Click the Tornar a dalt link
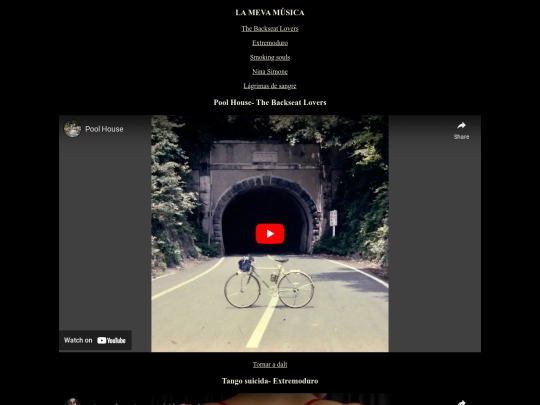The height and width of the screenshot is (405, 540). click(x=270, y=364)
